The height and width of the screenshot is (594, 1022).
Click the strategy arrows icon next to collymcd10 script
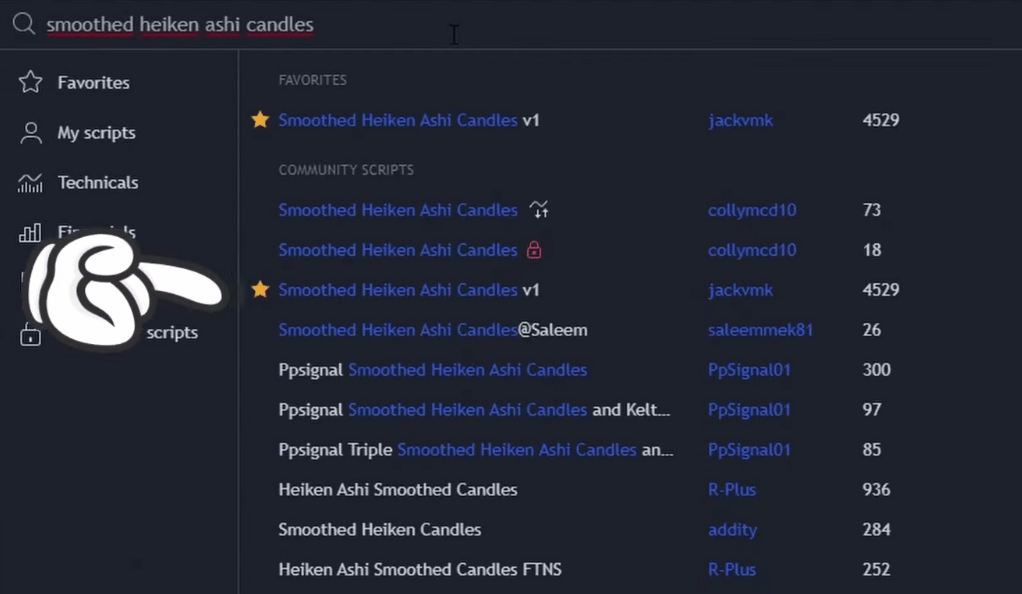539,210
